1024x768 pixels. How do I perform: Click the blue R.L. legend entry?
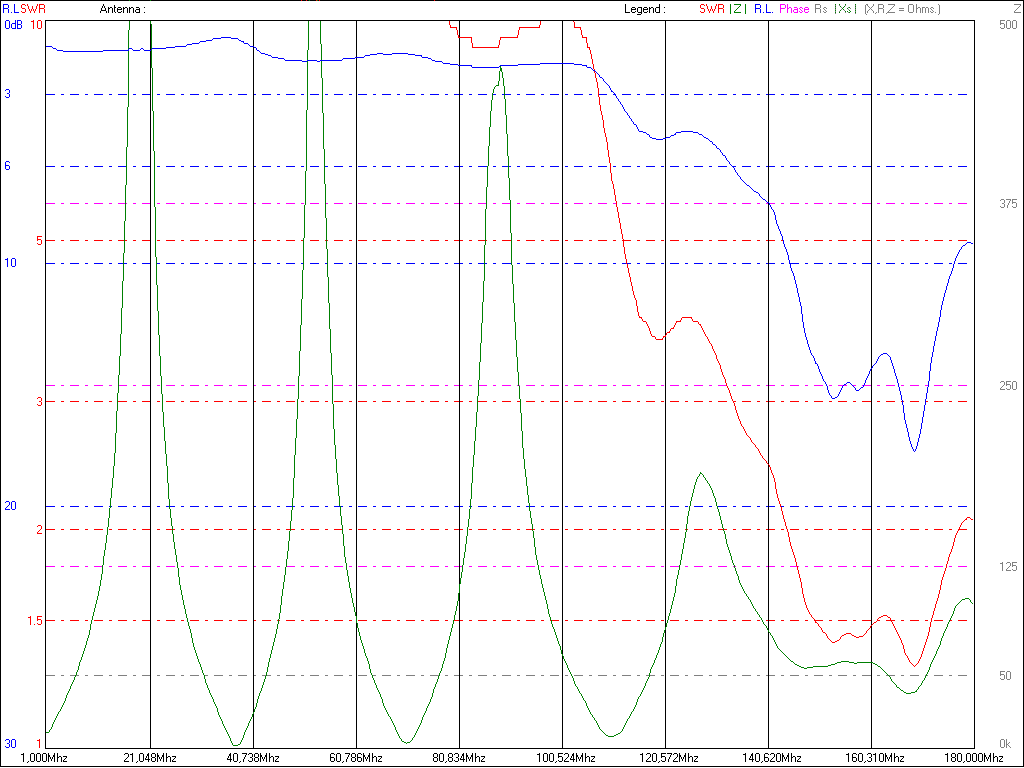click(763, 9)
